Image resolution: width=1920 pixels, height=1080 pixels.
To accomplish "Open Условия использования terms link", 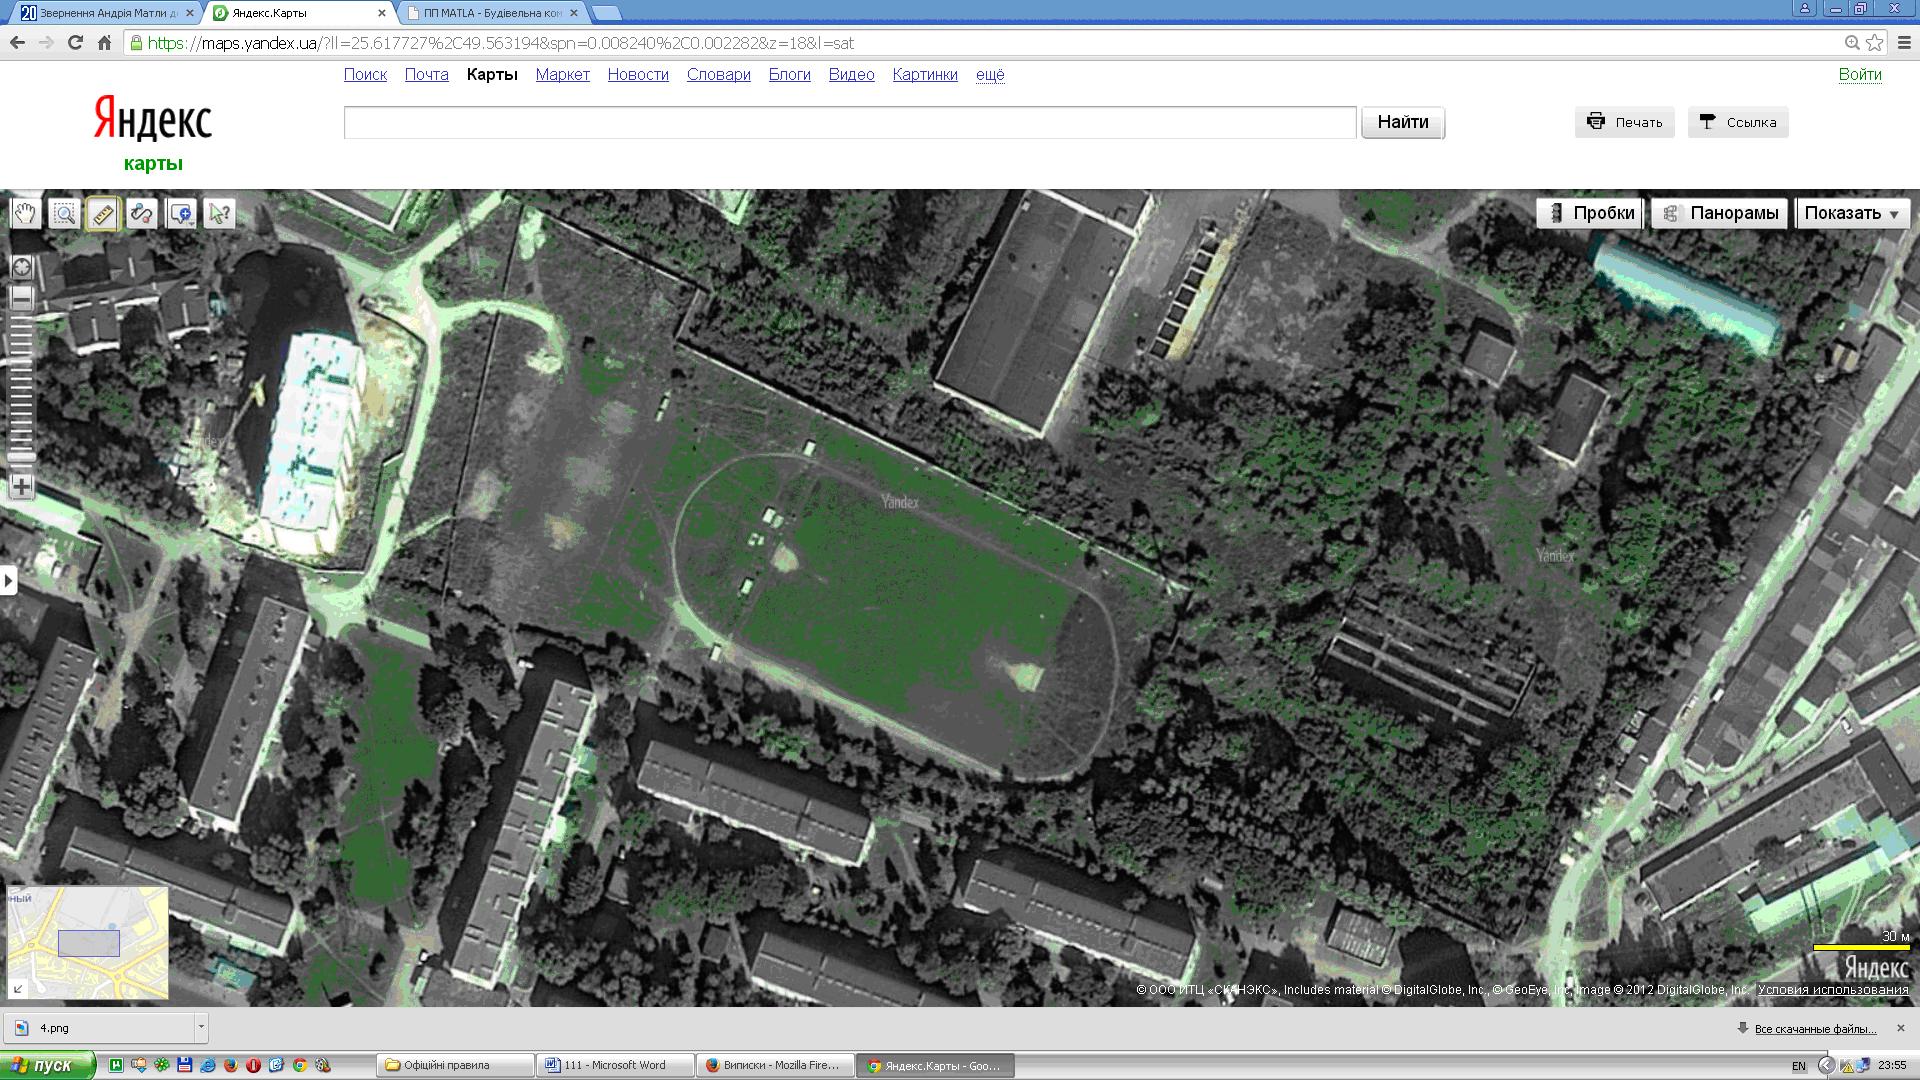I will (1833, 990).
